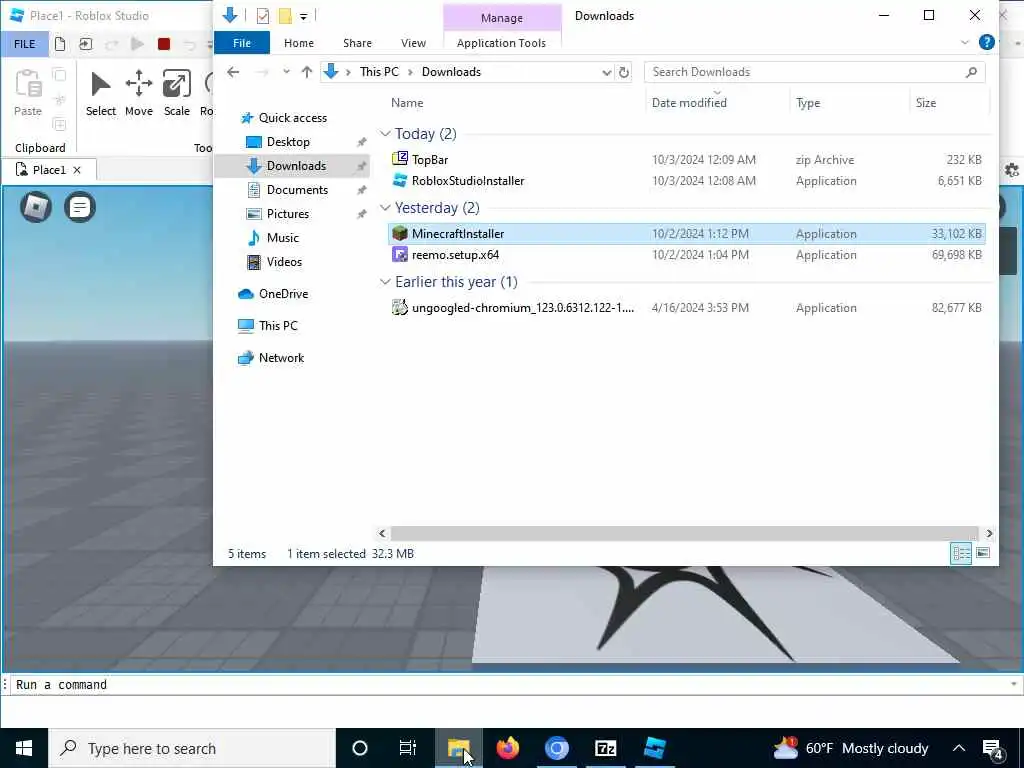1024x768 pixels.
Task: Sort by Date modified column
Action: (689, 103)
